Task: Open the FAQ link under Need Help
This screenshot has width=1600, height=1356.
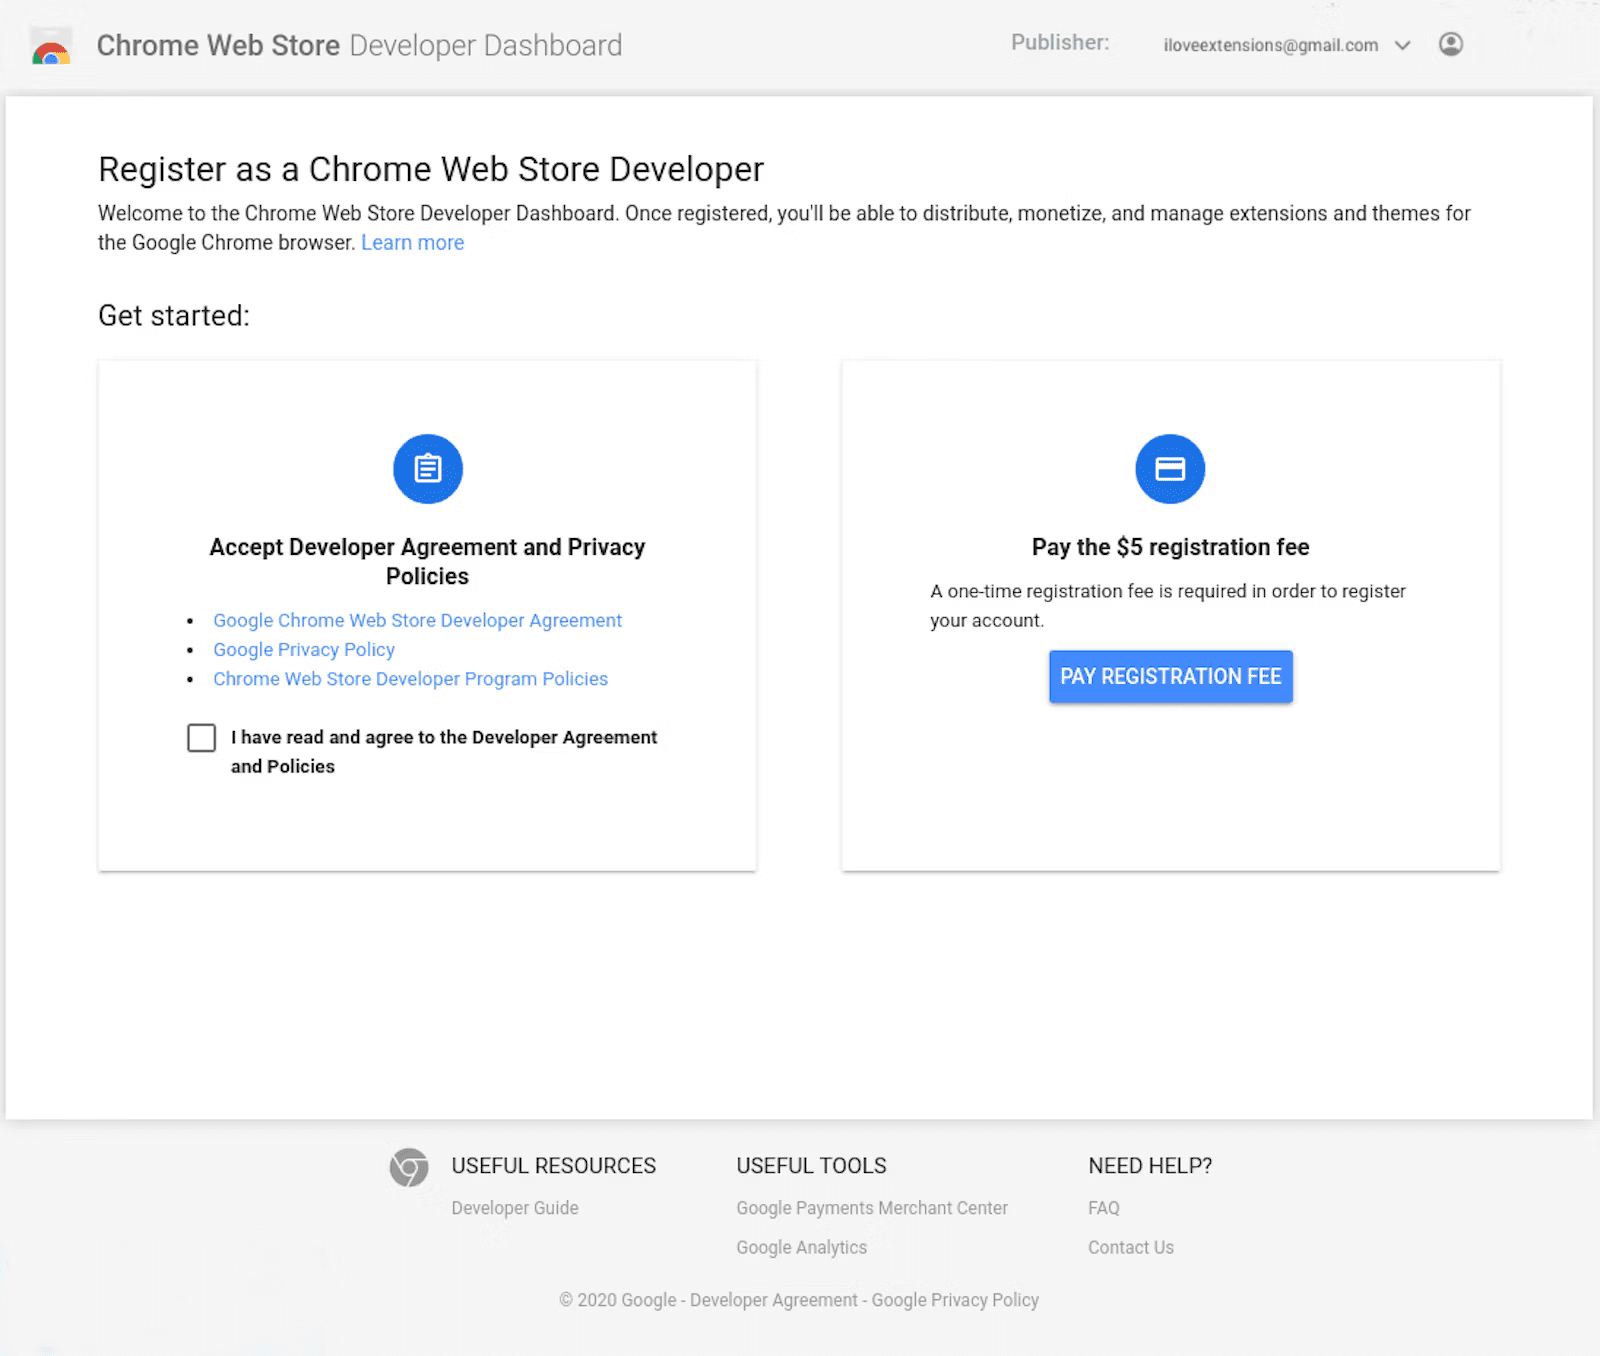Action: [1104, 1207]
